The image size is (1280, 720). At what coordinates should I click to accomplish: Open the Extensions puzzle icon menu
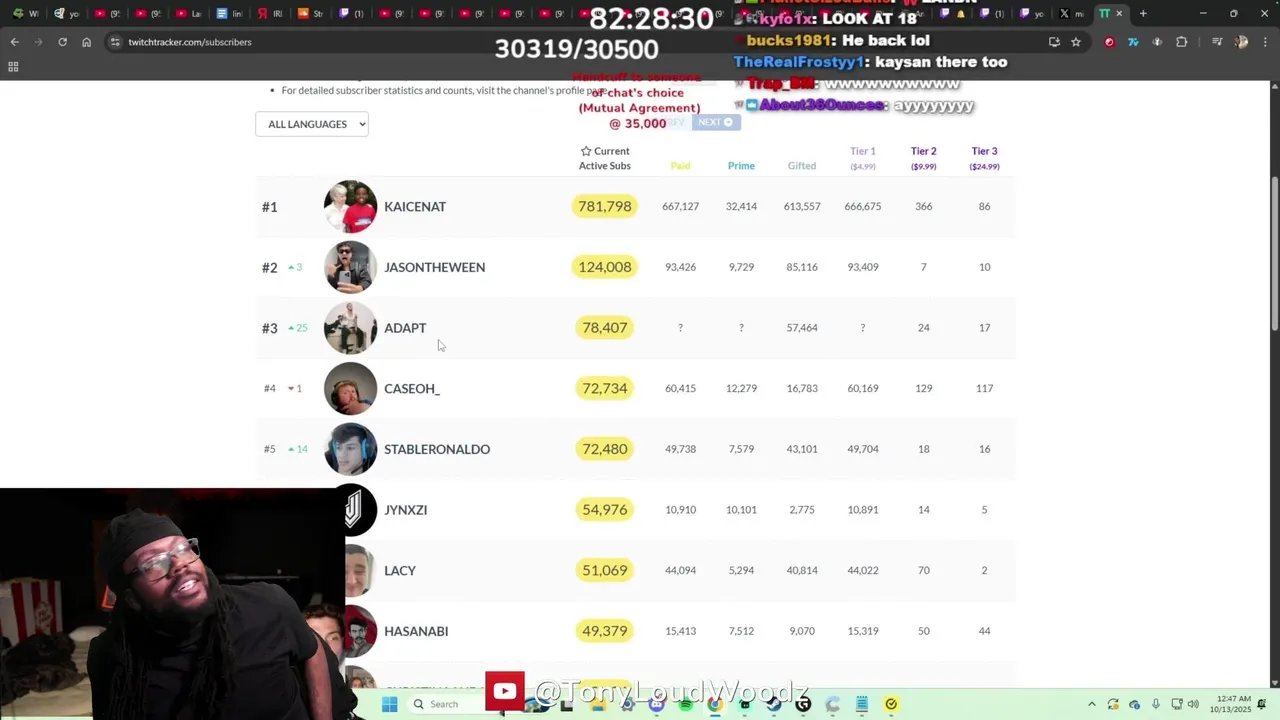click(1182, 42)
